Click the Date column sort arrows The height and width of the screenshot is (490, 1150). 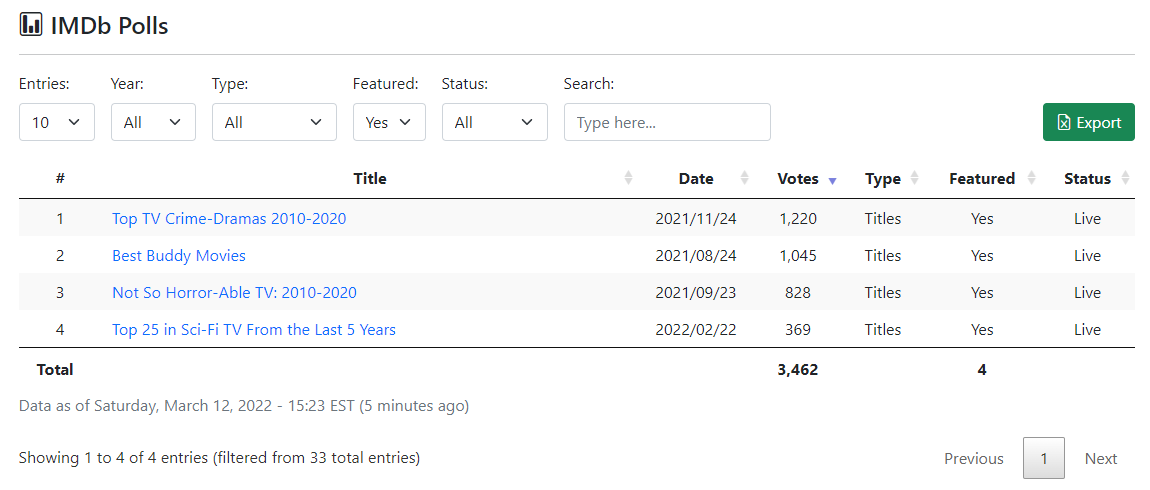click(744, 179)
